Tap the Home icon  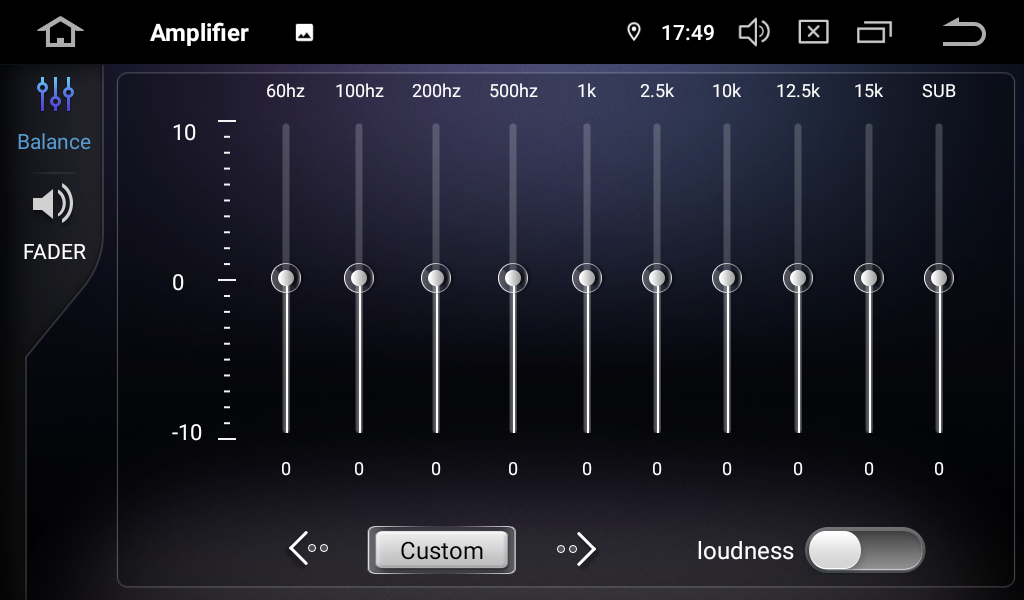60,32
